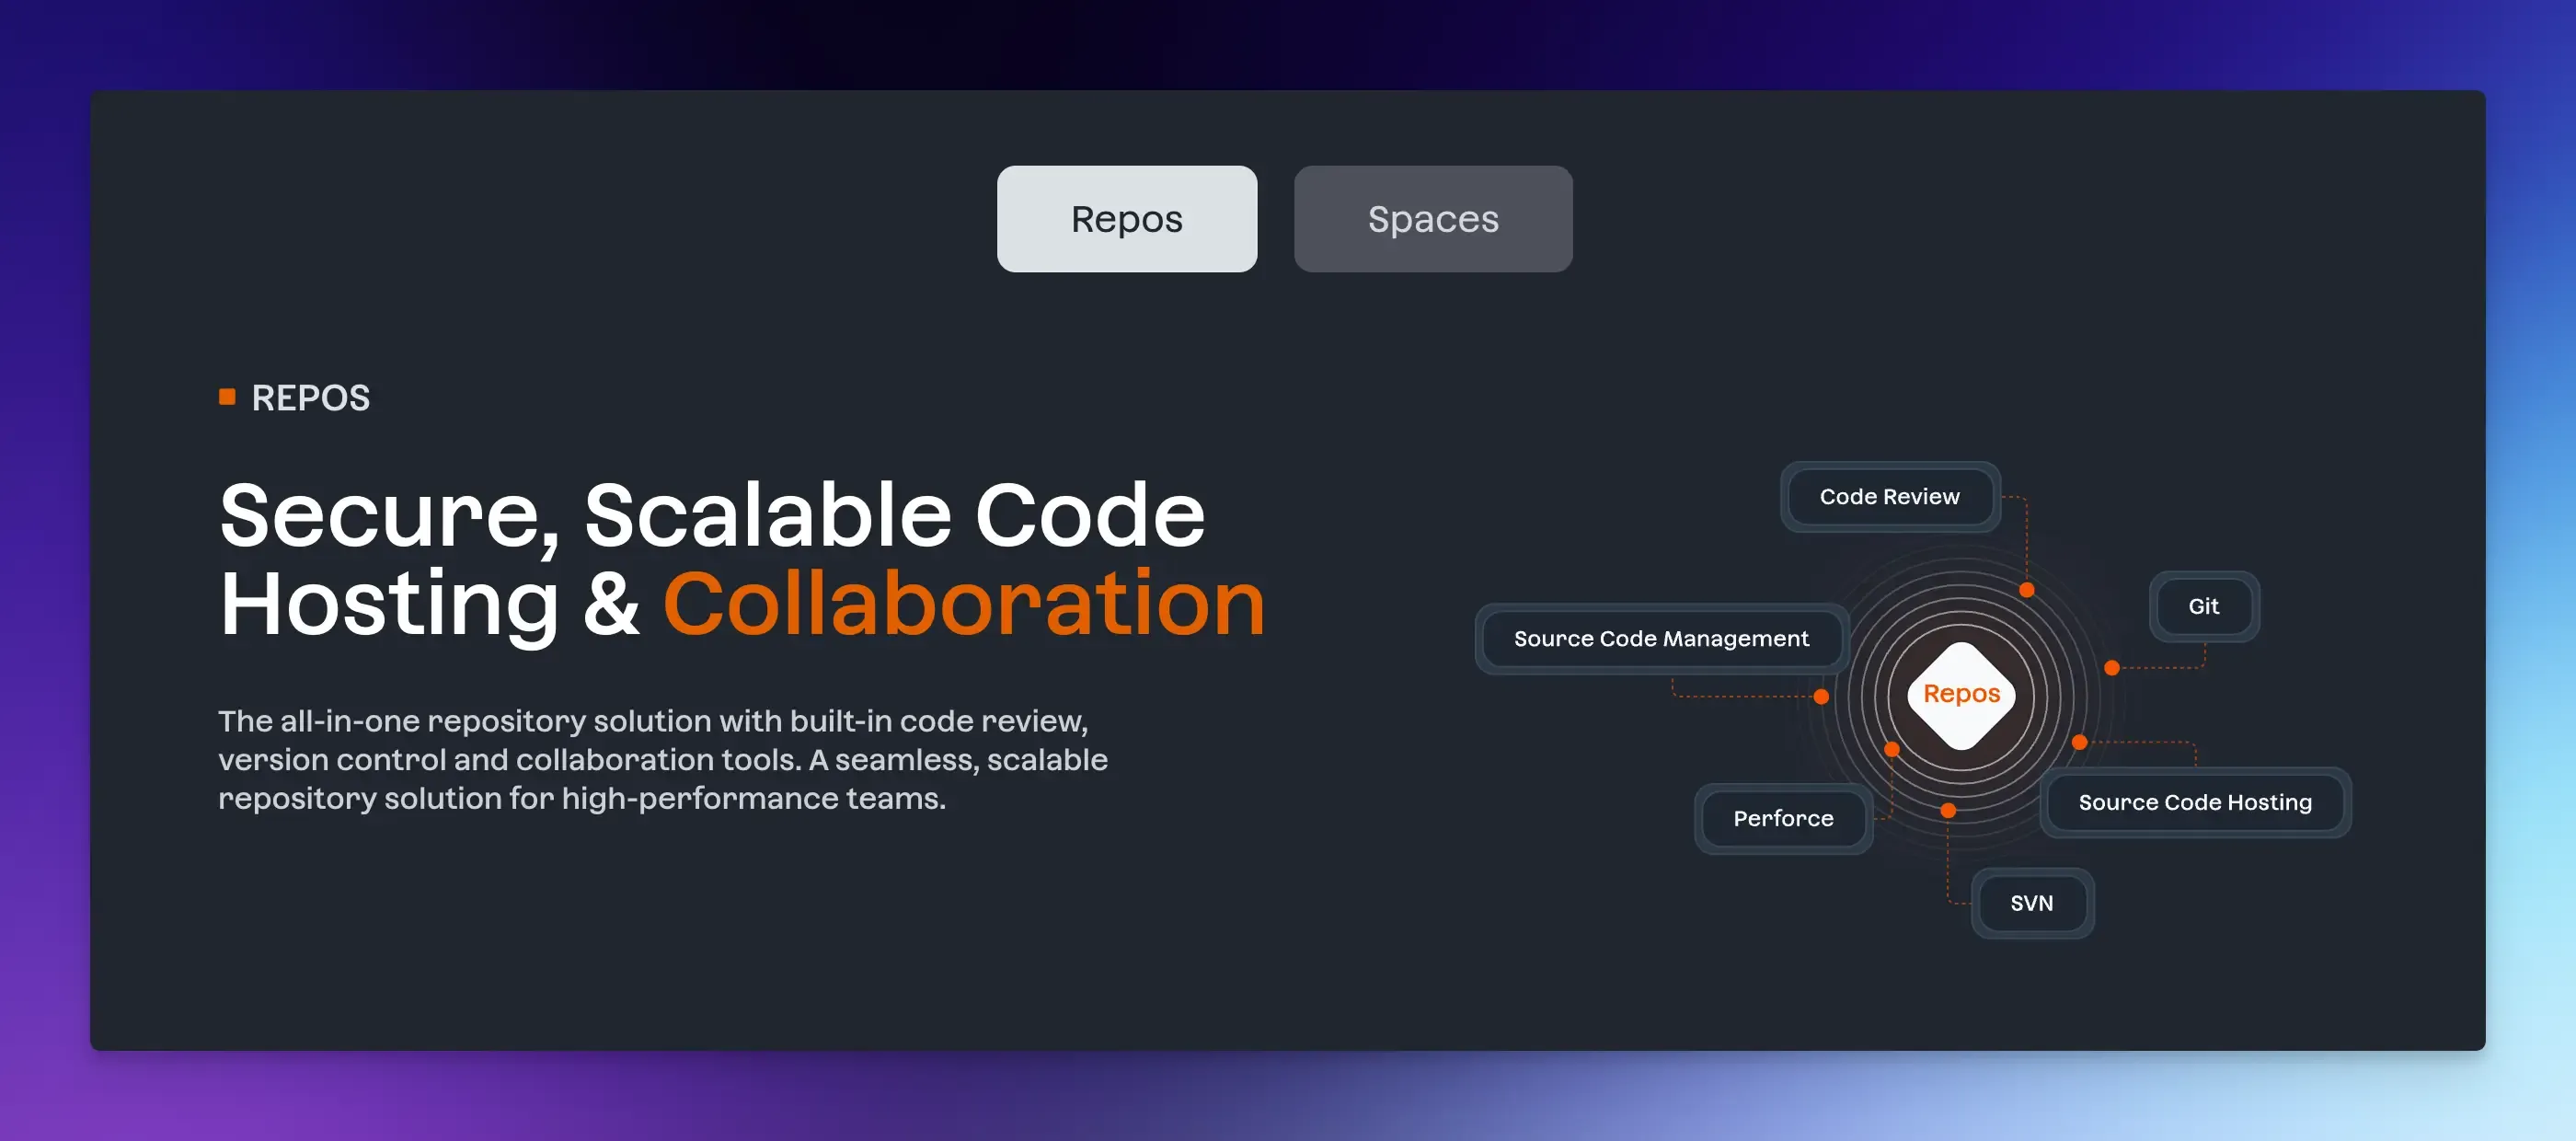Click the Source Code Hosting node
Screen dimensions: 2576x1141
(x=2194, y=802)
